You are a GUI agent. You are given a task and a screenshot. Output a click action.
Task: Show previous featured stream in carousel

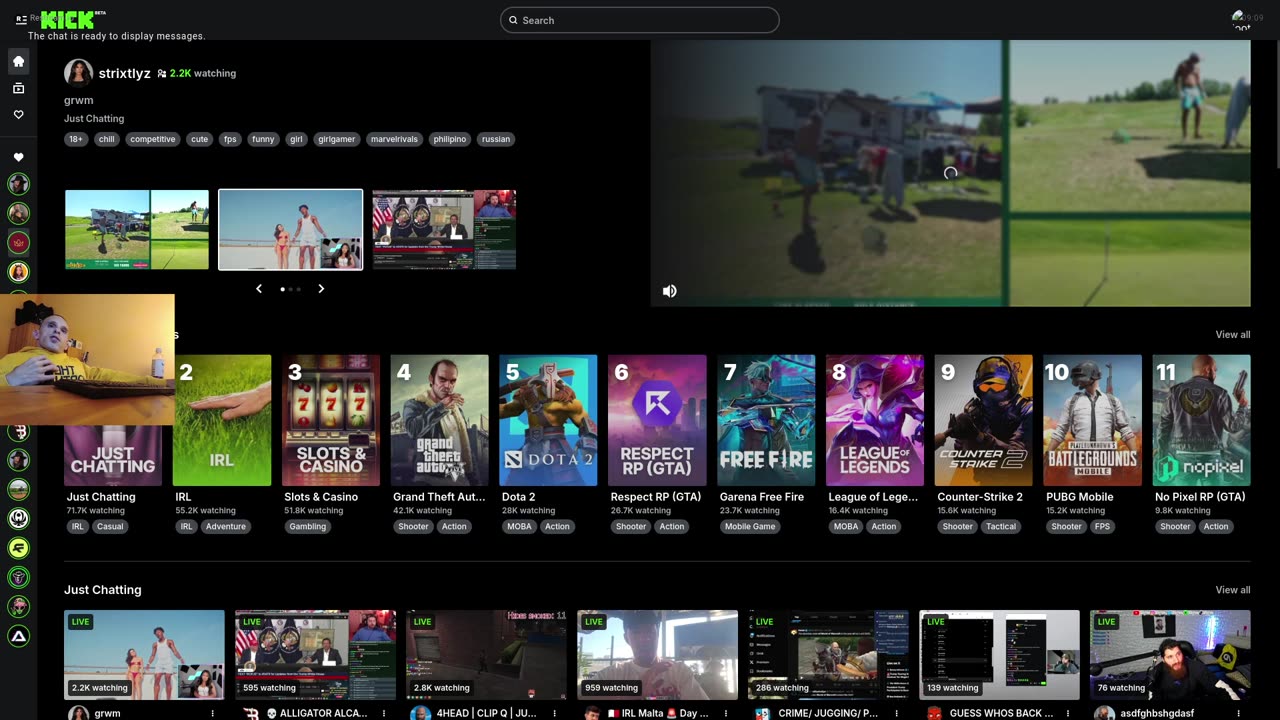(259, 289)
